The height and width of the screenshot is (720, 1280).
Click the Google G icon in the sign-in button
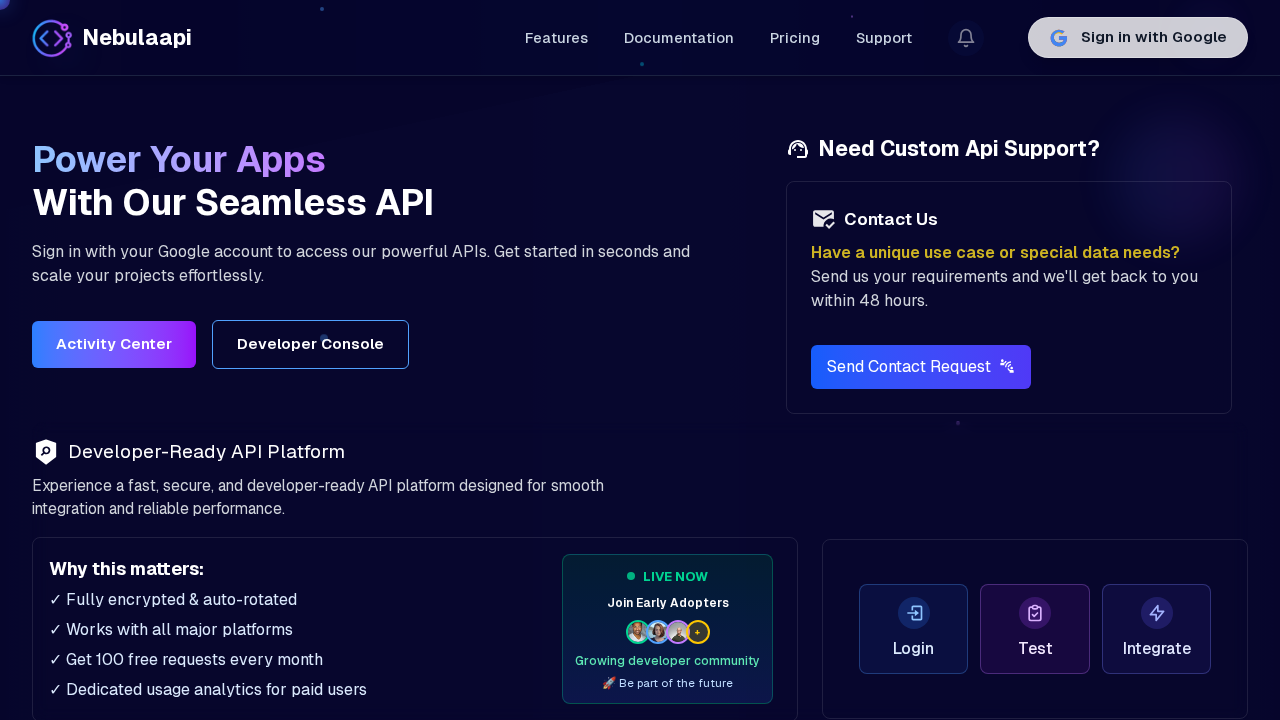1058,37
